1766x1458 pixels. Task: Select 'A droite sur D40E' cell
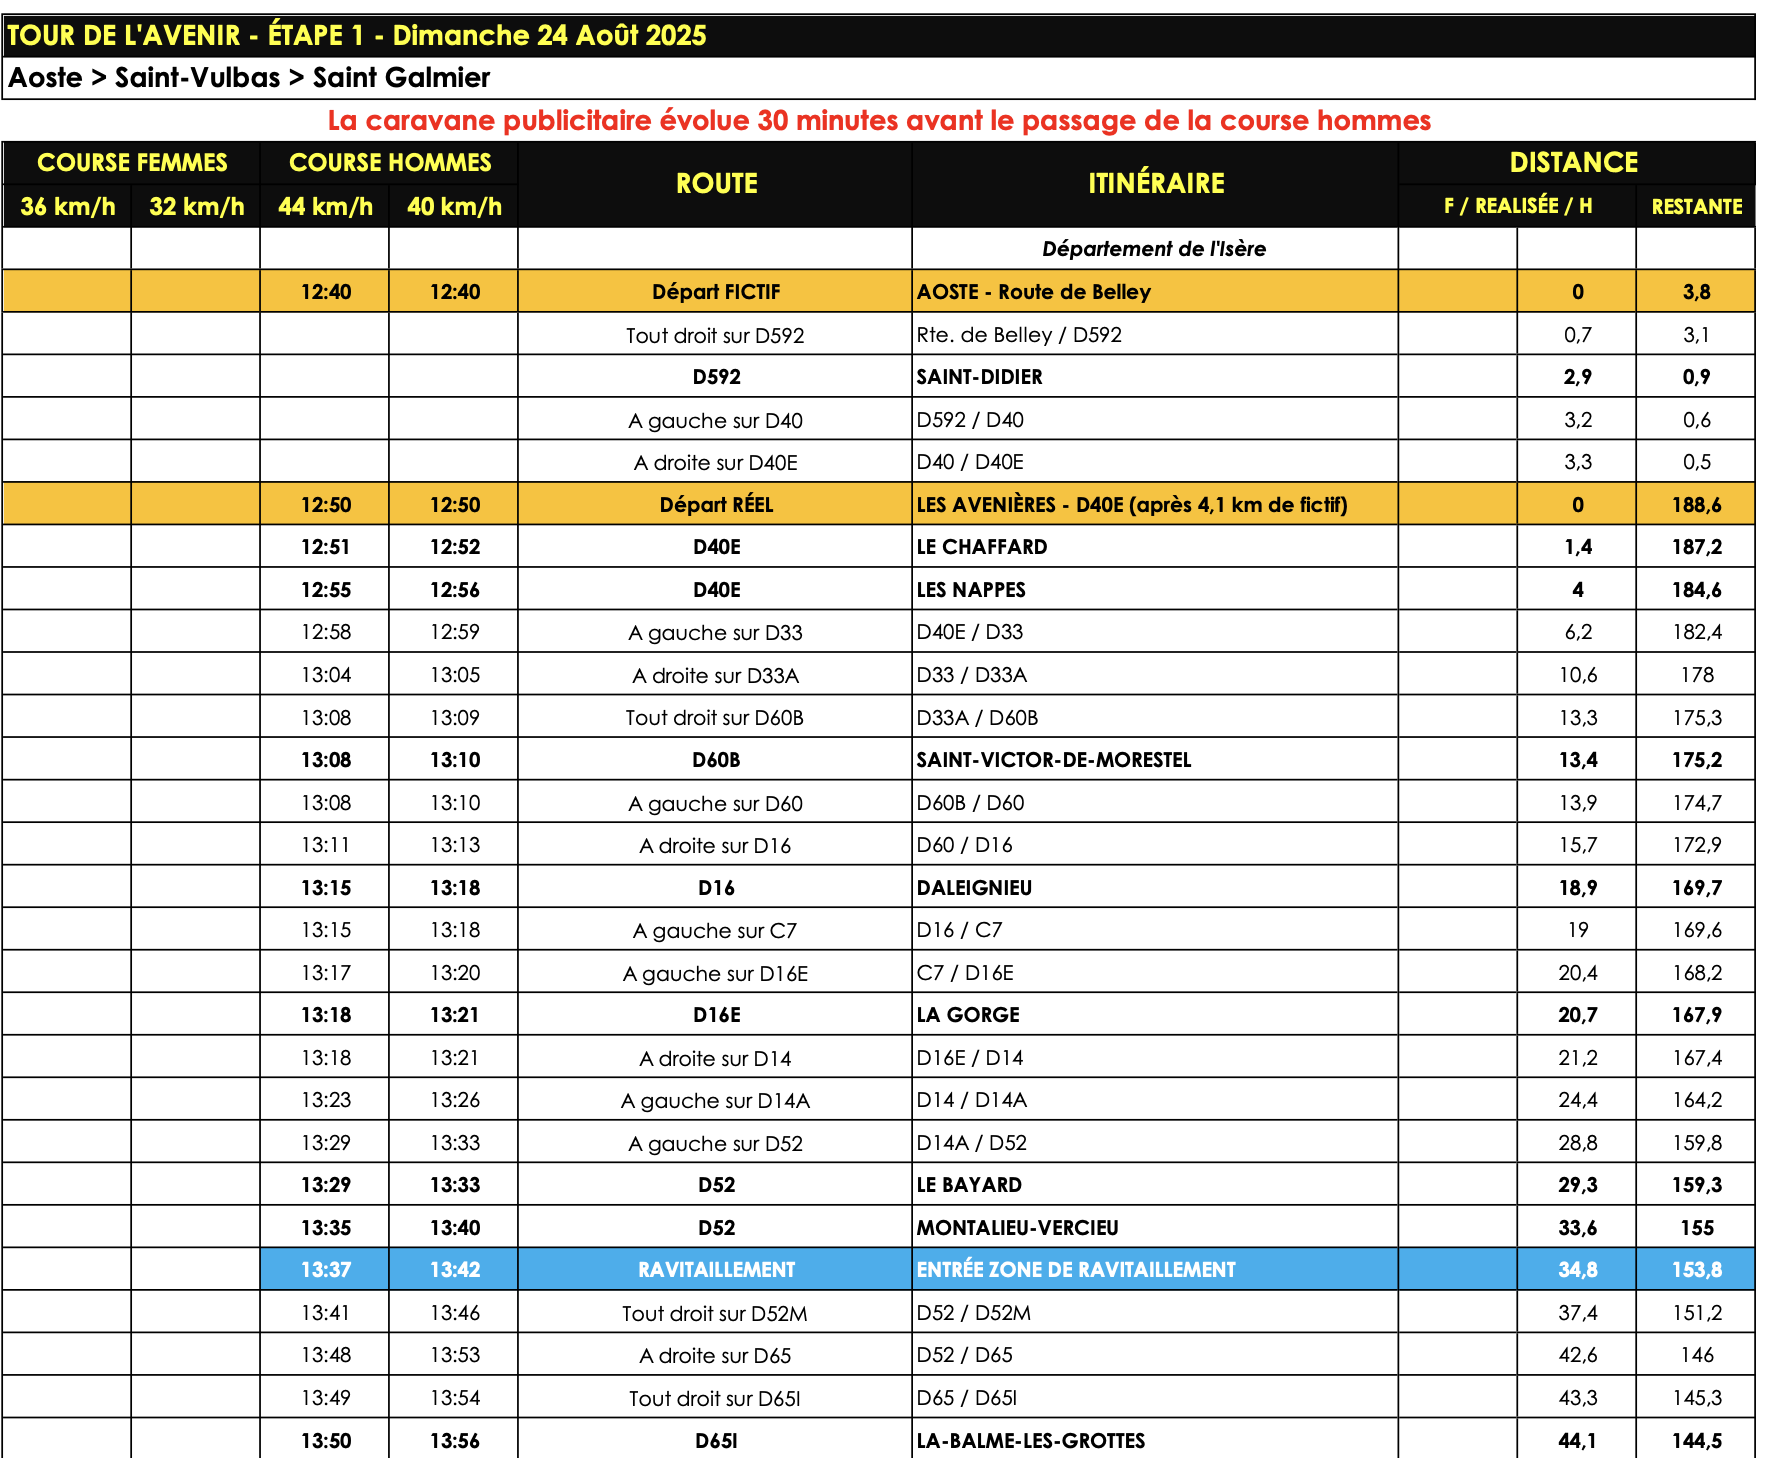click(716, 462)
